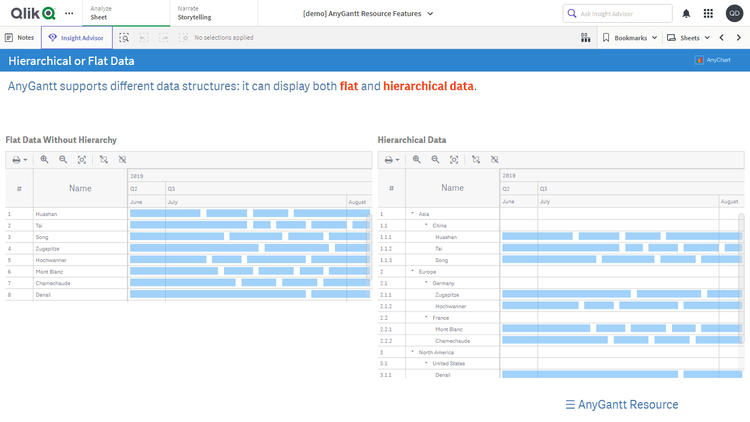Screen dimensions: 750x422
Task: Open print menu in Hierarchical Data toolbar
Action: point(391,159)
